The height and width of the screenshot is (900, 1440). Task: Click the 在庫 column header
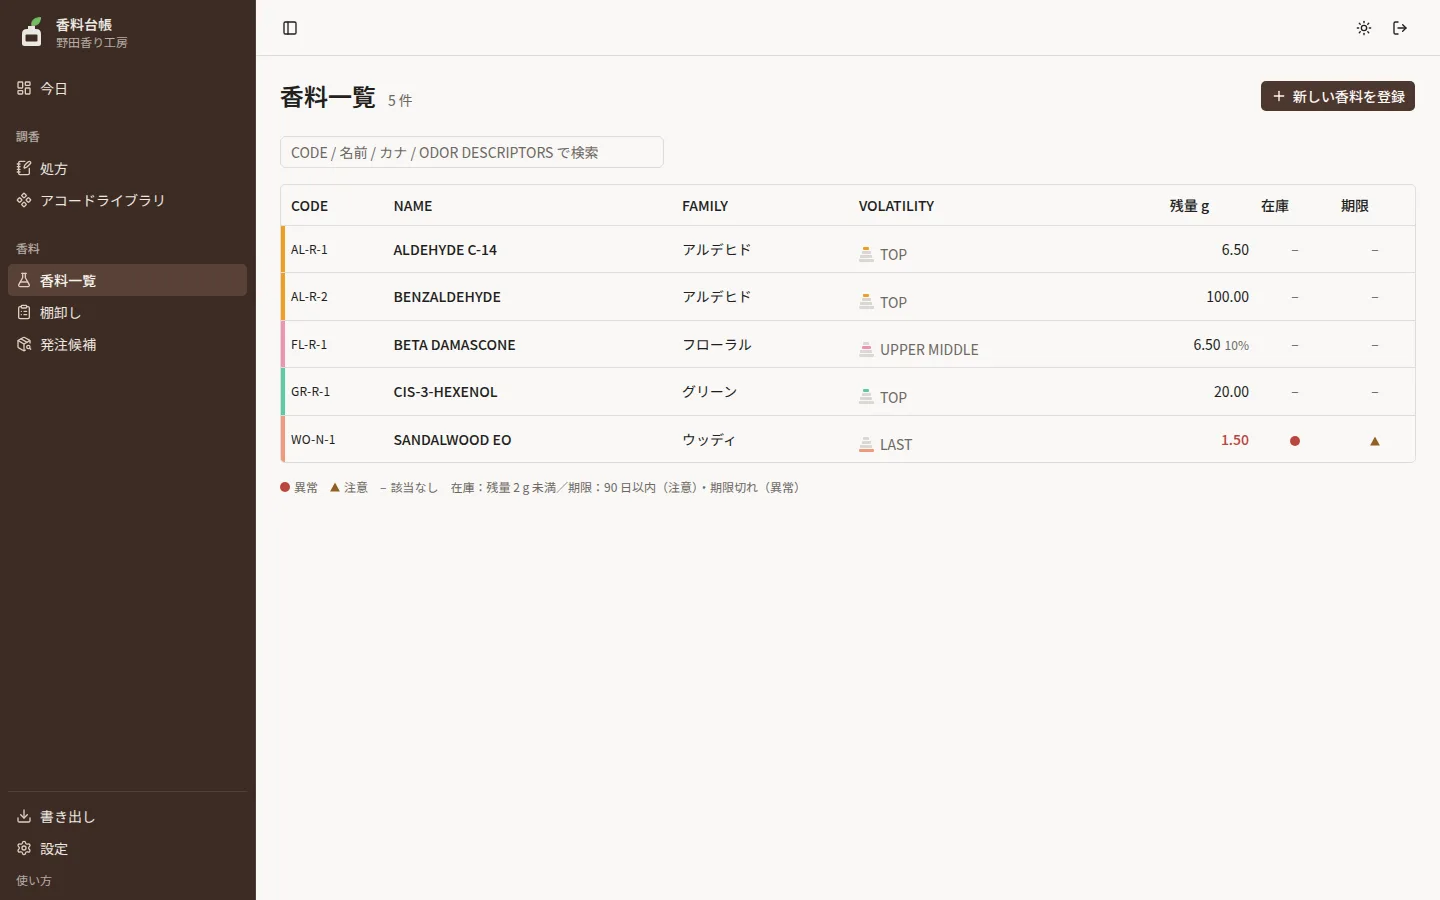tap(1275, 206)
